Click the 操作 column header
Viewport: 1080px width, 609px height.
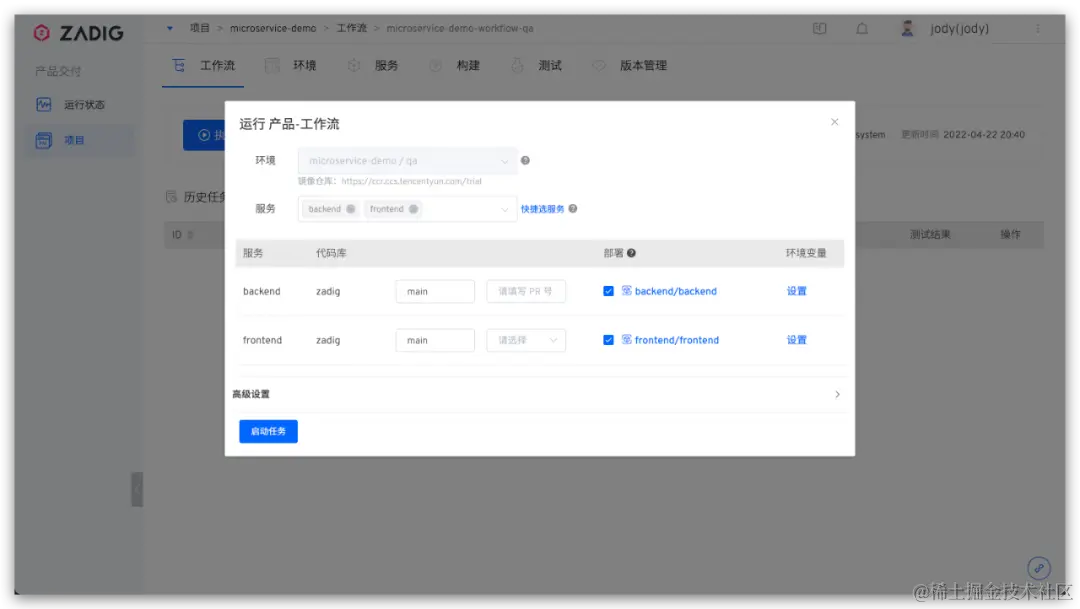(1010, 235)
